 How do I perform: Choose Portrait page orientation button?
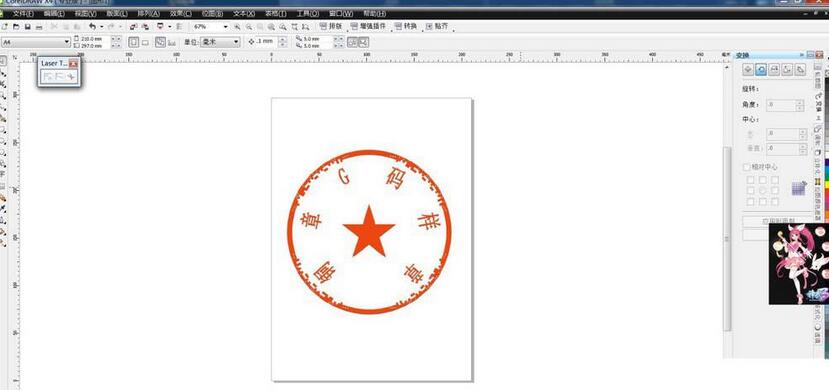(x=134, y=42)
